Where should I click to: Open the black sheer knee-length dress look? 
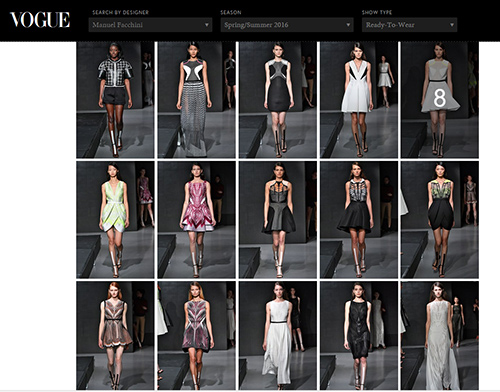pyautogui.click(x=359, y=336)
